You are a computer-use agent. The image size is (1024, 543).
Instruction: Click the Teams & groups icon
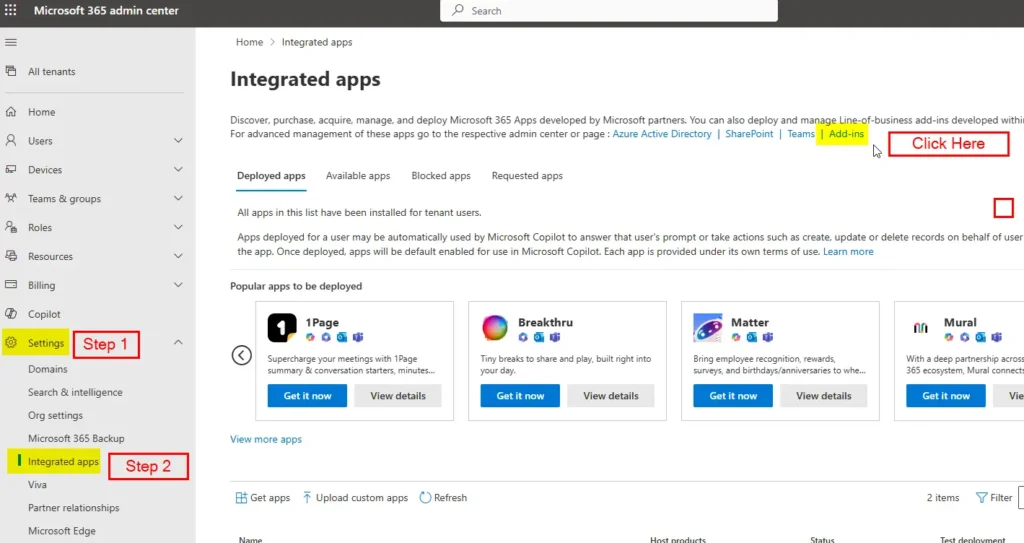click(11, 198)
